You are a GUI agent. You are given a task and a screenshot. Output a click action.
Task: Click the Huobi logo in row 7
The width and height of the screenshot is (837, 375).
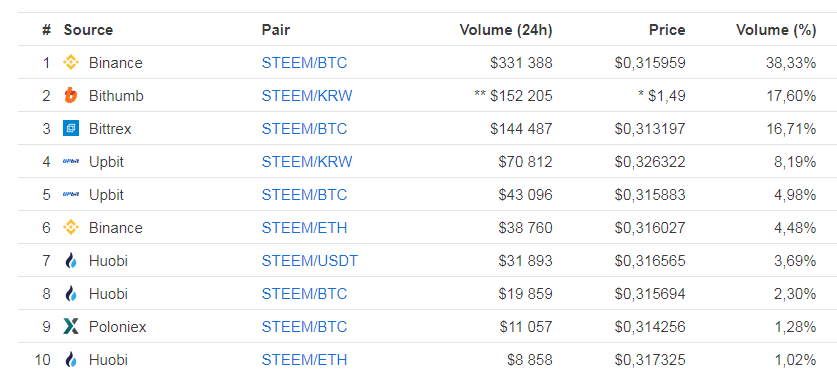pos(71,261)
